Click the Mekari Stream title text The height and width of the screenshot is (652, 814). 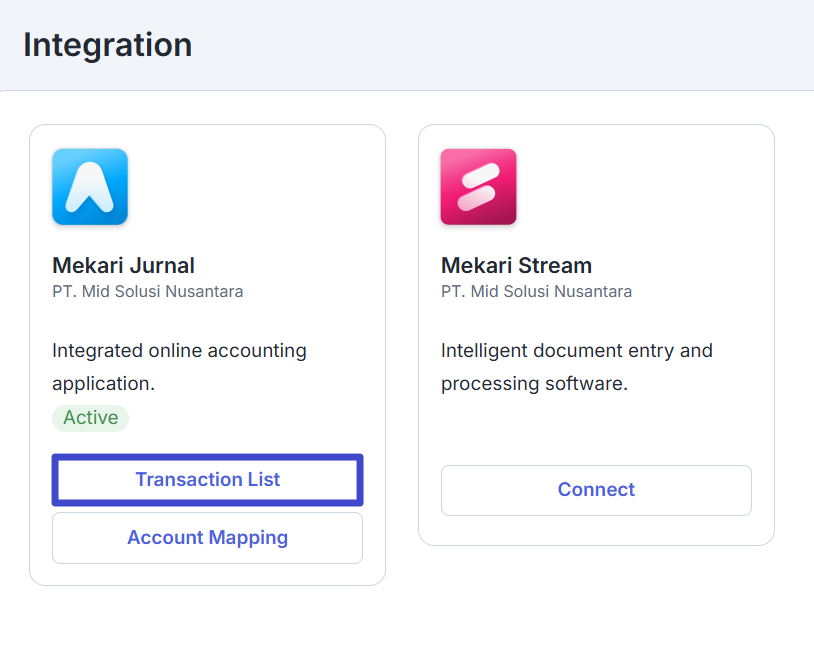coord(517,265)
